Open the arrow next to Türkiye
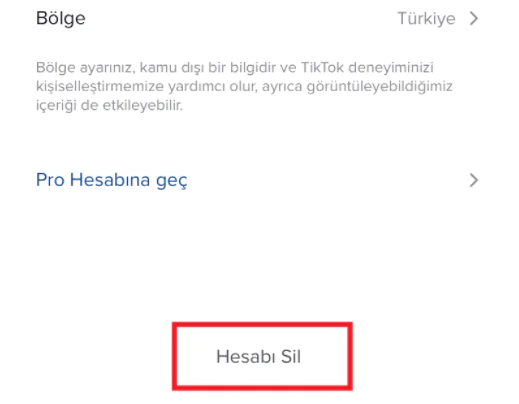Screen dimensions: 519x404 coord(474,18)
